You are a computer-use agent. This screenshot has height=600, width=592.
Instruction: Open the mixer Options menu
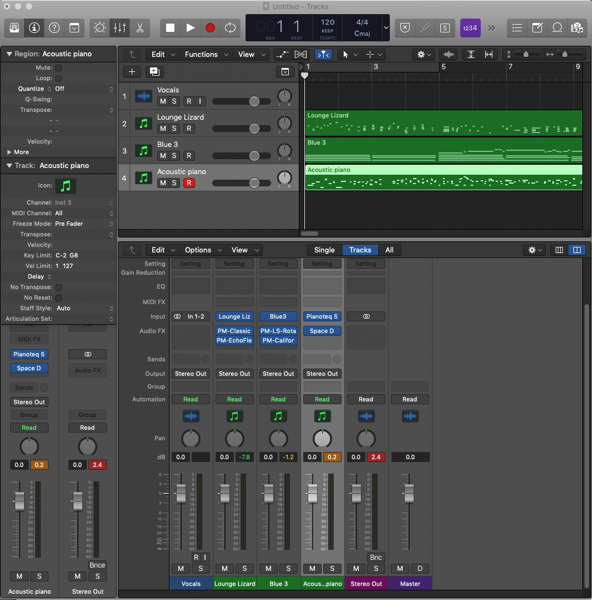click(203, 250)
